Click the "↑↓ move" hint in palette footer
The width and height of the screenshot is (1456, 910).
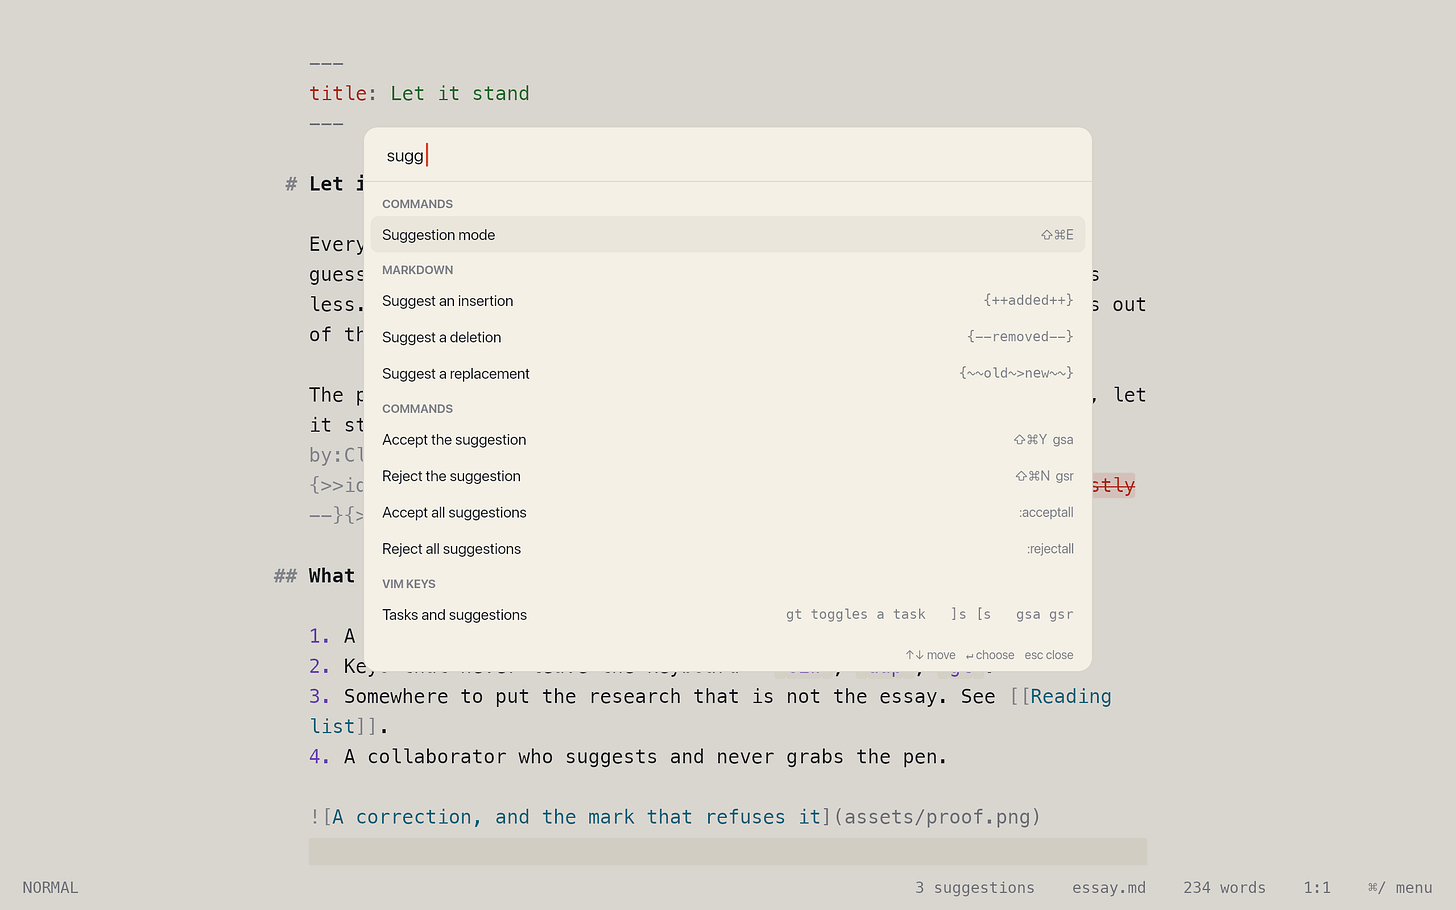pyautogui.click(x=930, y=655)
